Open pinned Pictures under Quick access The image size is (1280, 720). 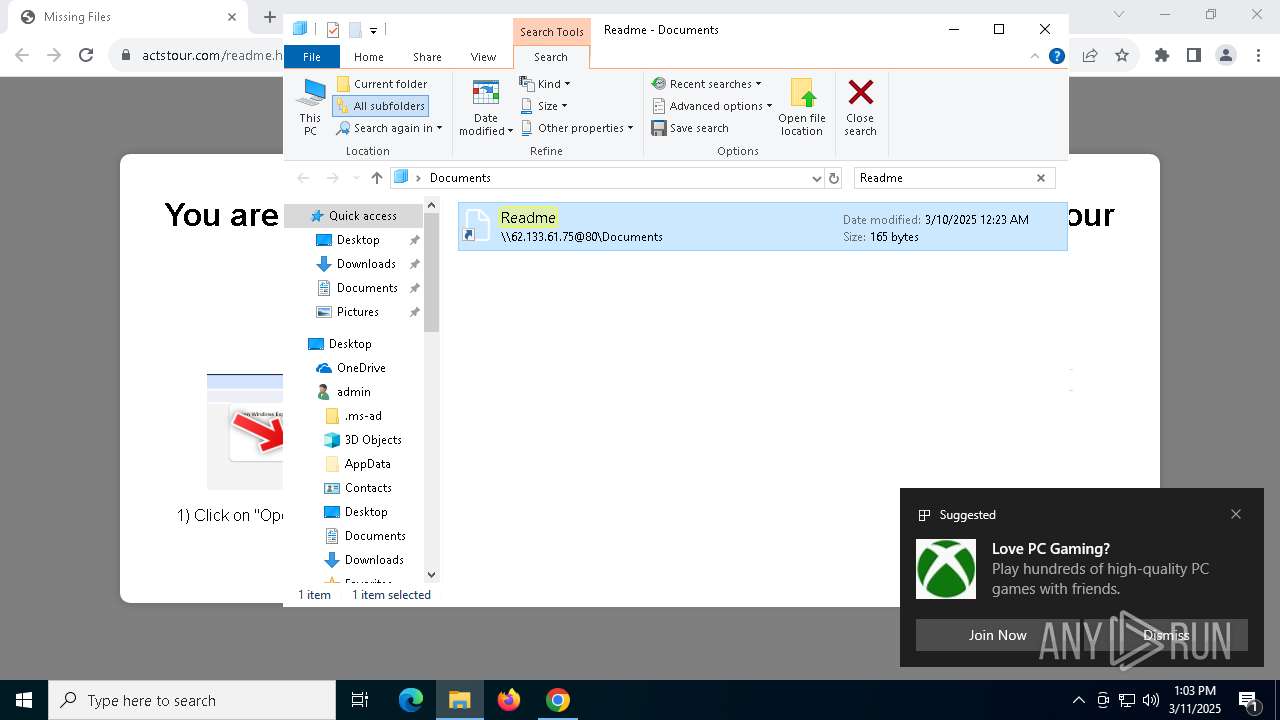[358, 312]
